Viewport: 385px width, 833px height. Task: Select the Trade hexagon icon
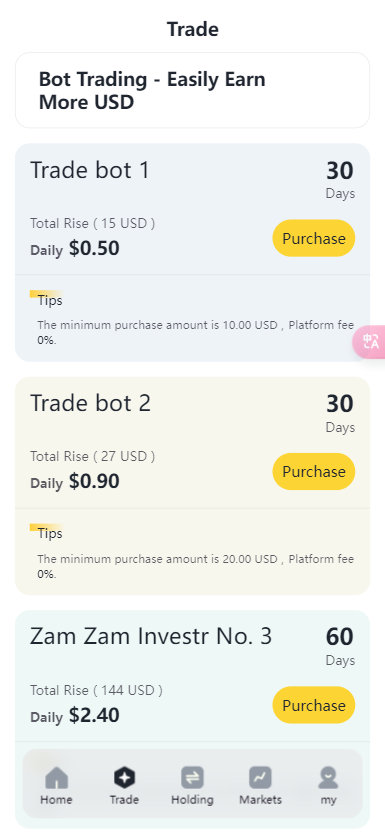pos(124,778)
